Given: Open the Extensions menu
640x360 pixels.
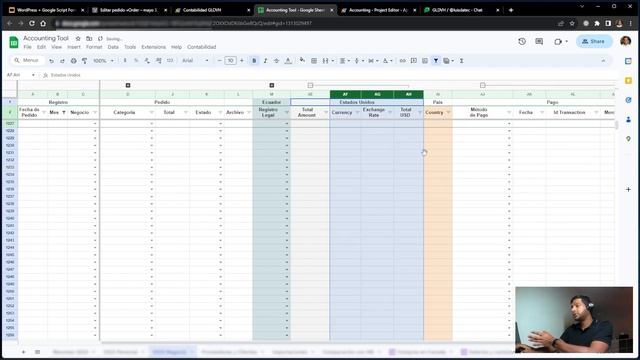Looking at the screenshot, I should tap(153, 47).
